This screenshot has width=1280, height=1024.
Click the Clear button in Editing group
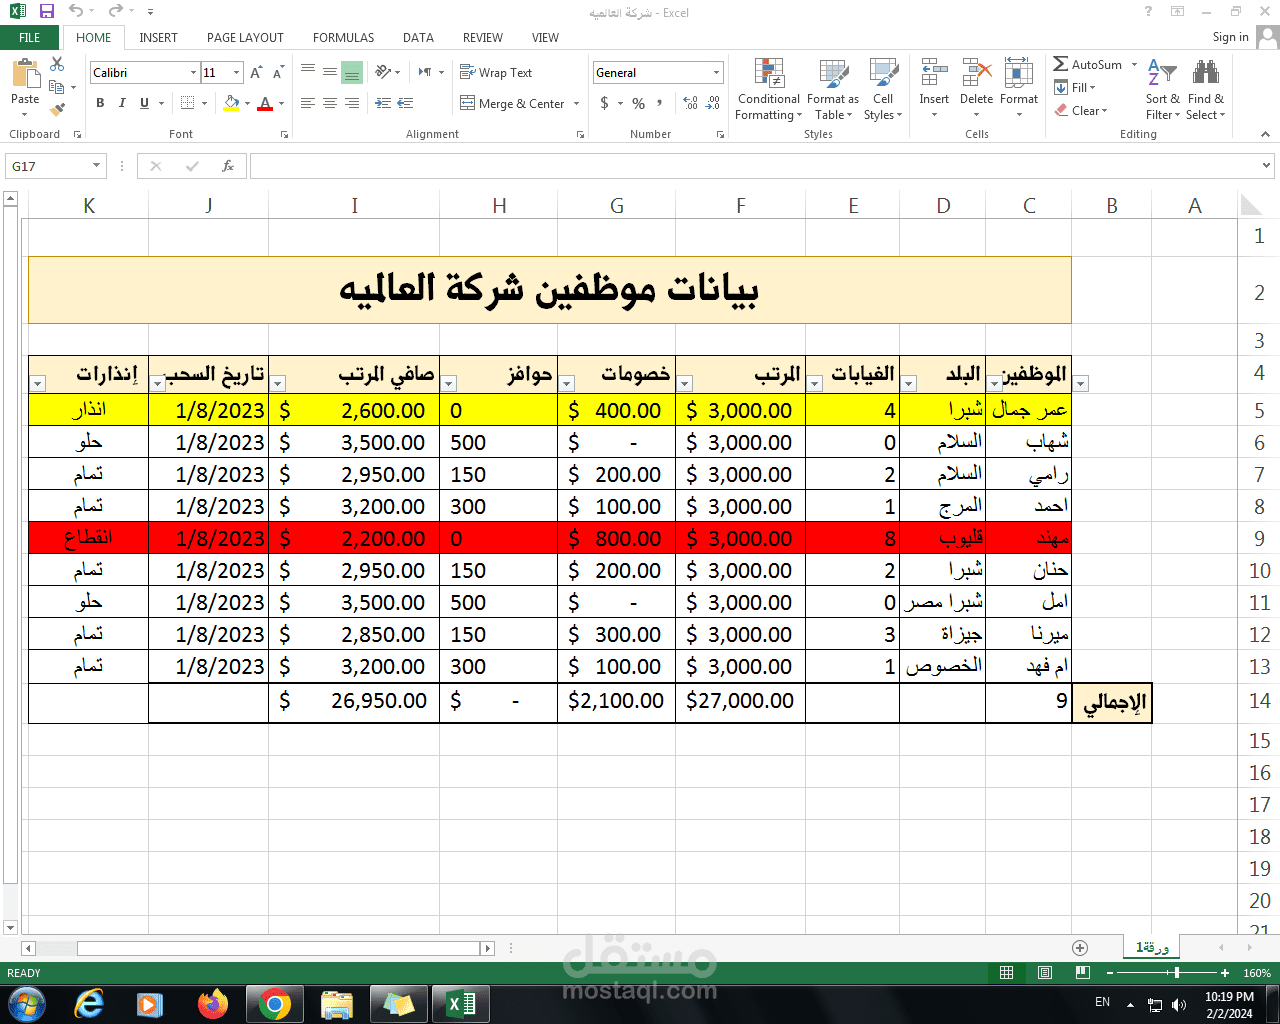coord(1081,110)
